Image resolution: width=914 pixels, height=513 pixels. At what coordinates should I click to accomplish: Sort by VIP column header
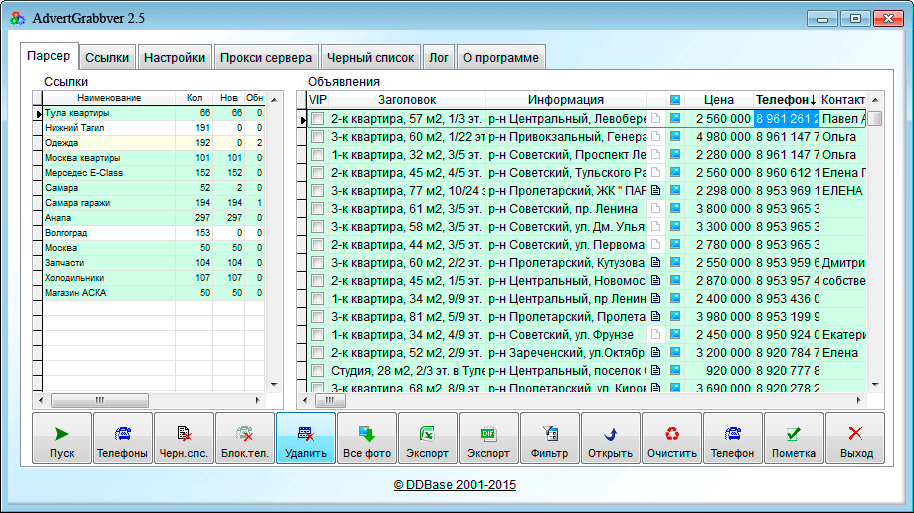pyautogui.click(x=318, y=100)
